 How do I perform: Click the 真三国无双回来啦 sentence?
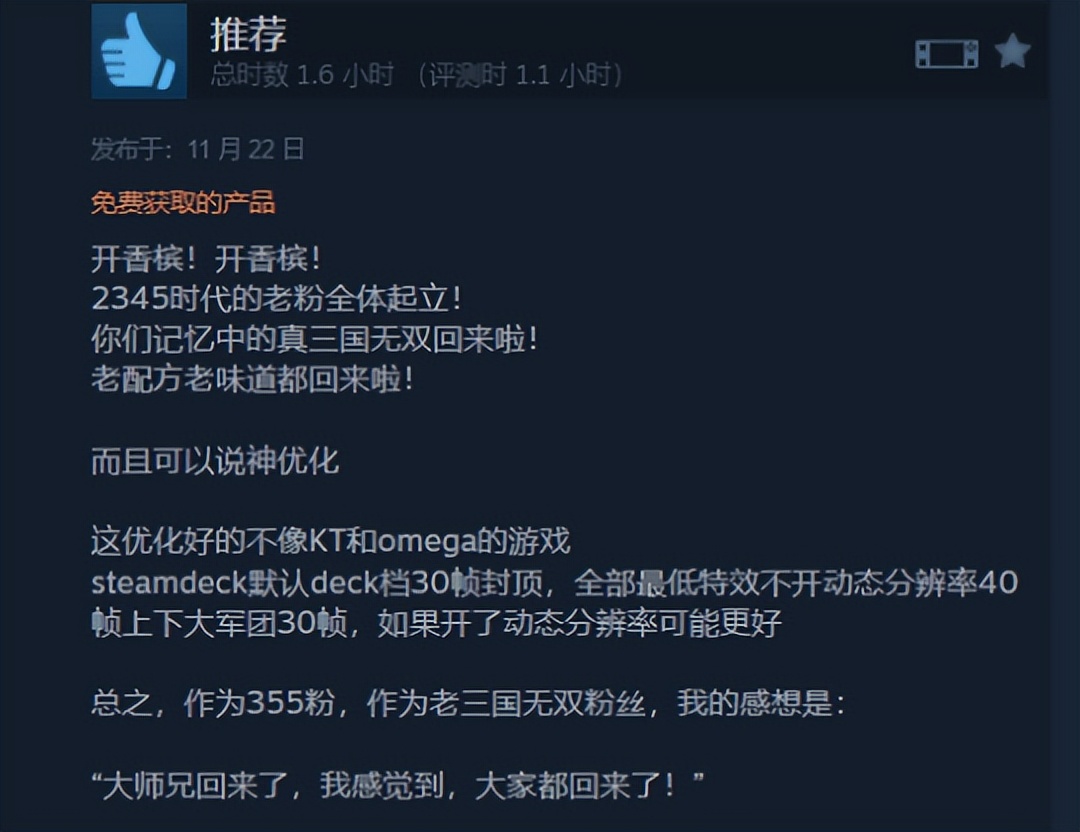tap(315, 339)
